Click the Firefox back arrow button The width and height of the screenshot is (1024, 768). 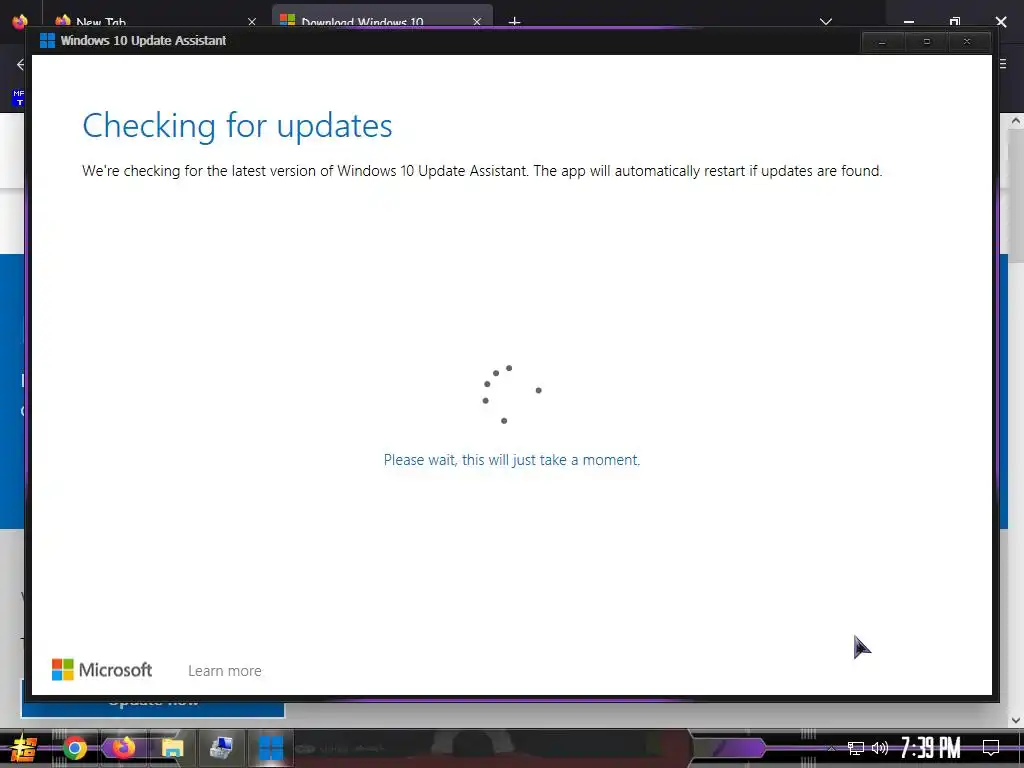[x=20, y=64]
